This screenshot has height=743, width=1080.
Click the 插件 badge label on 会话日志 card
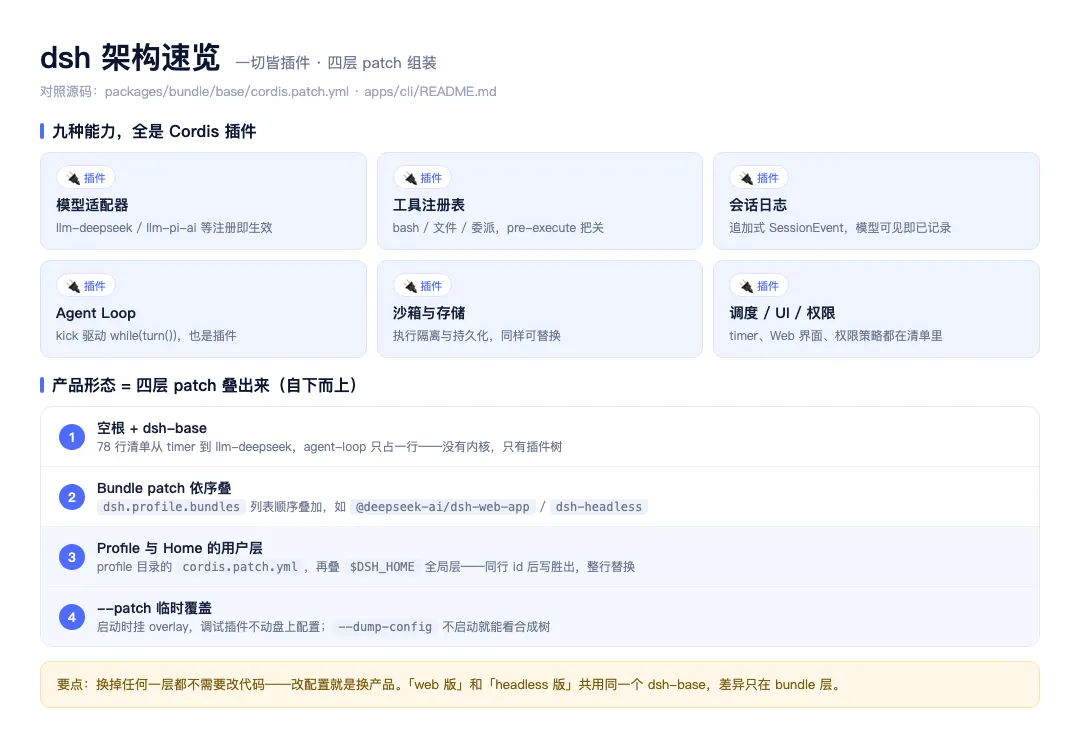pyautogui.click(x=767, y=178)
